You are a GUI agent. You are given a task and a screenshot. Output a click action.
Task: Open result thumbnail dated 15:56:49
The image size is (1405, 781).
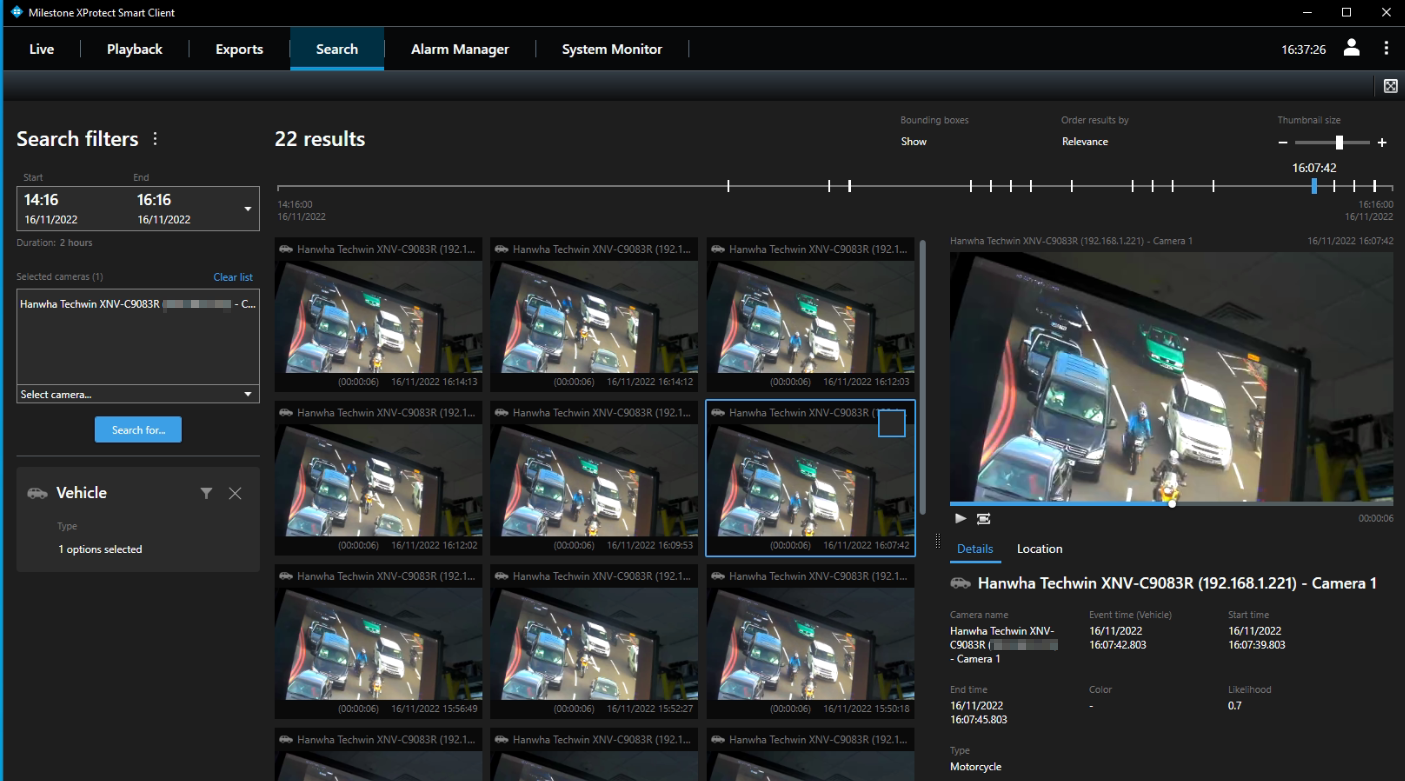coord(379,643)
